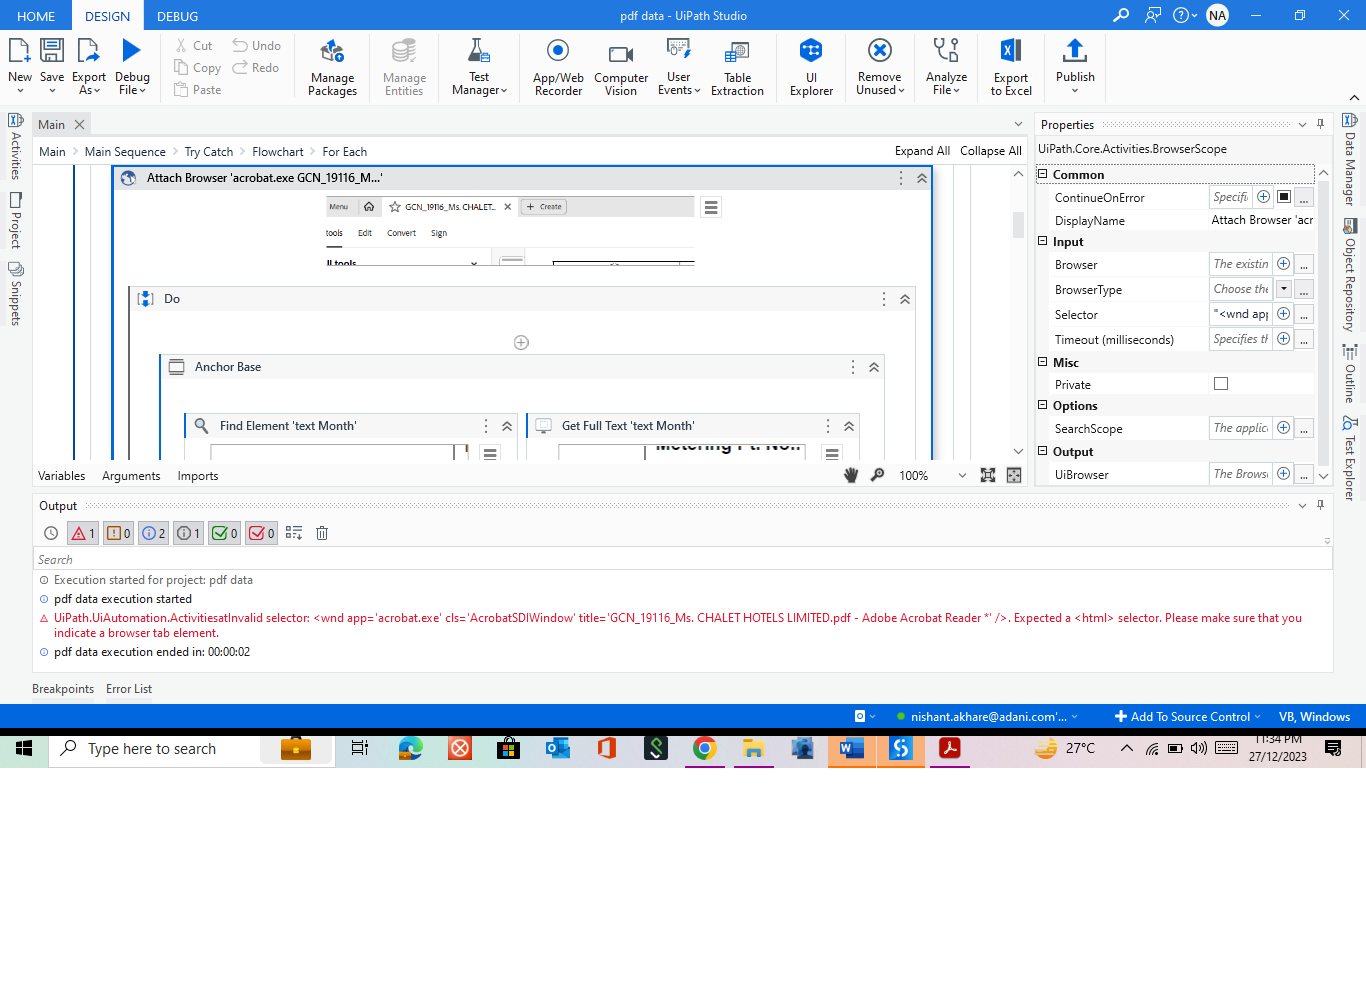Open the Activities side panel
Image resolution: width=1366 pixels, height=994 pixels.
pos(16,146)
